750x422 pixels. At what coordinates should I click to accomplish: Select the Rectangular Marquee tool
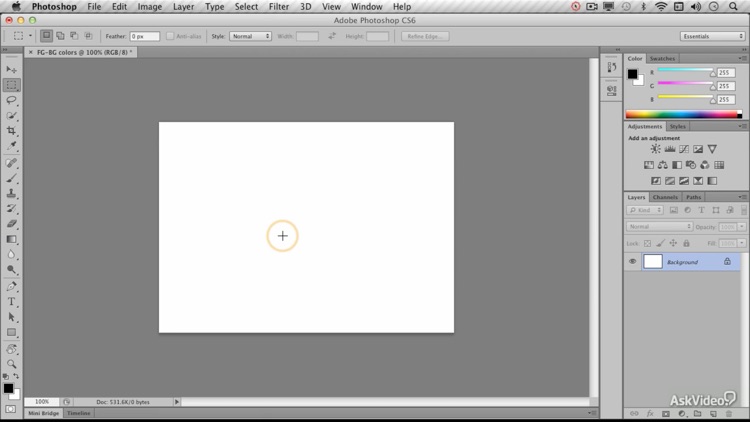pyautogui.click(x=11, y=85)
